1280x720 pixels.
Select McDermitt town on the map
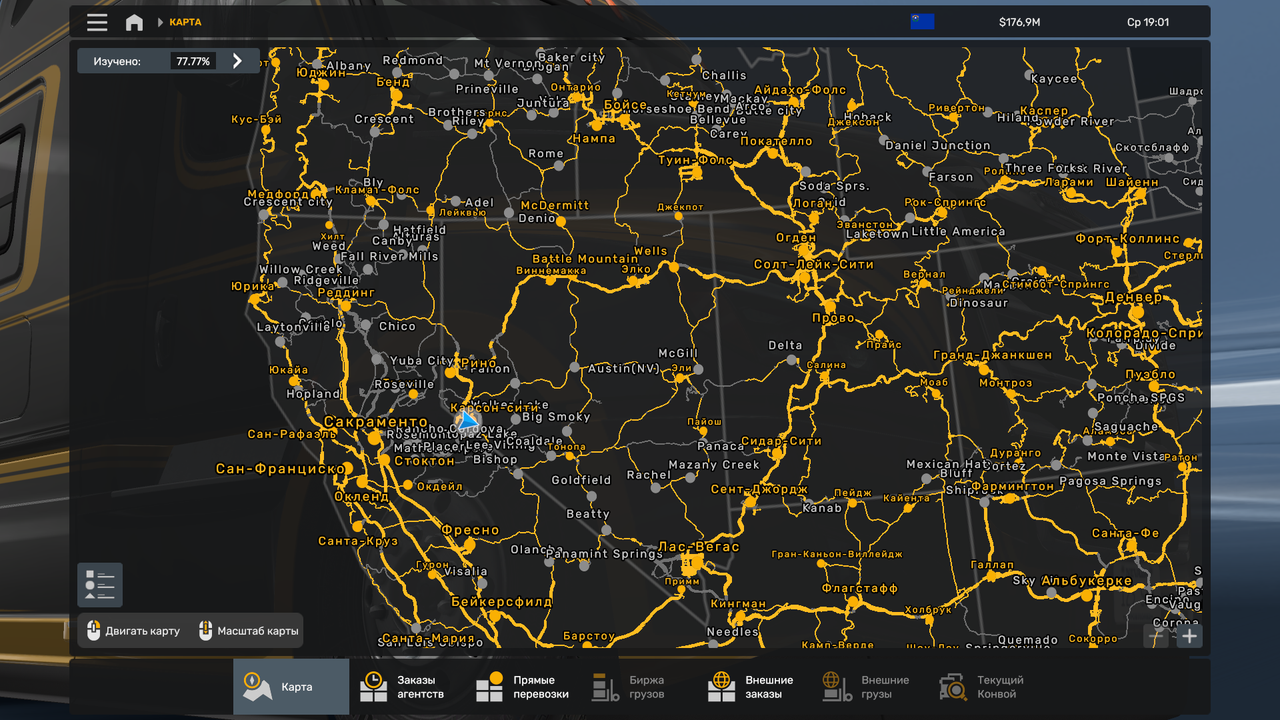[x=555, y=205]
